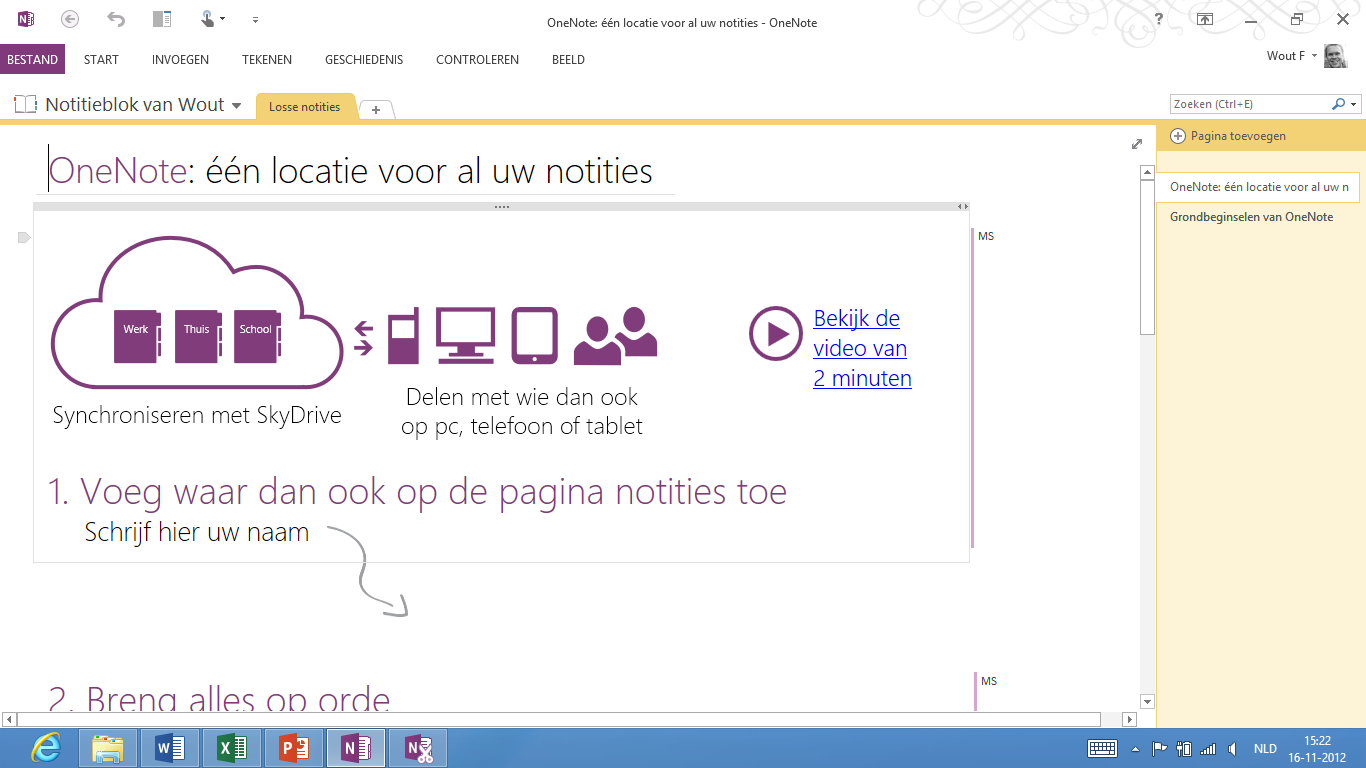1366x768 pixels.
Task: Click the SkyDrive cloud graphic
Action: coord(197,313)
